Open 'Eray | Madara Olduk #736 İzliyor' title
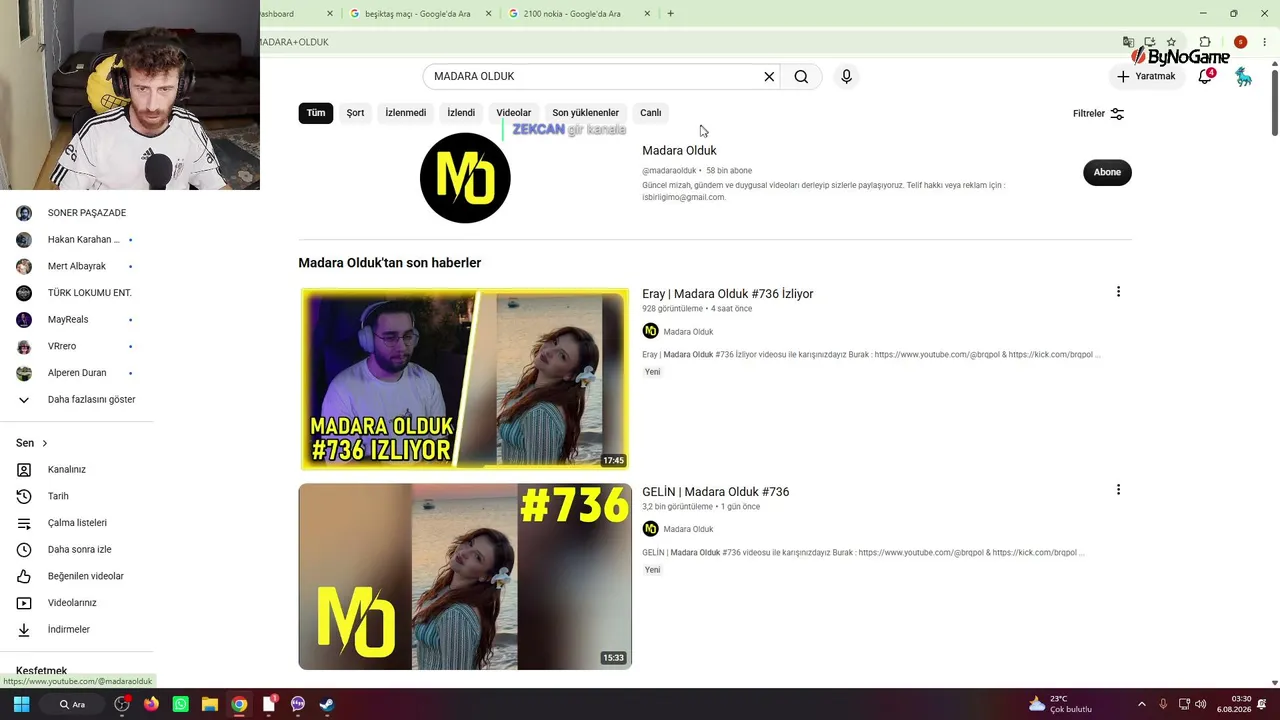The height and width of the screenshot is (720, 1280). click(x=727, y=294)
